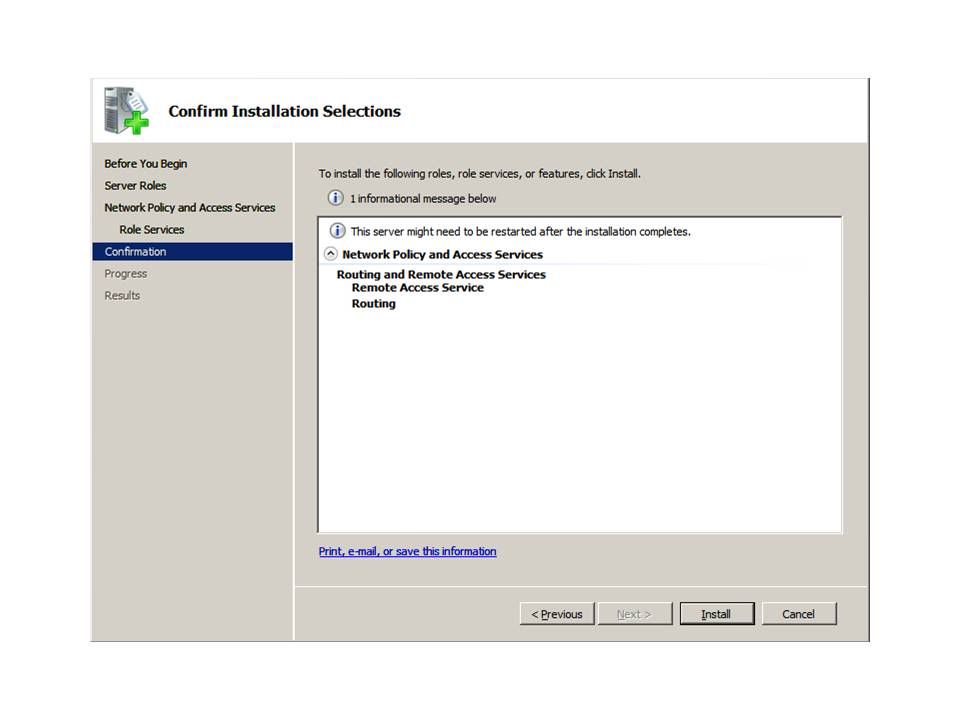Click the Results step in sidebar
960x720 pixels.
[x=122, y=296]
